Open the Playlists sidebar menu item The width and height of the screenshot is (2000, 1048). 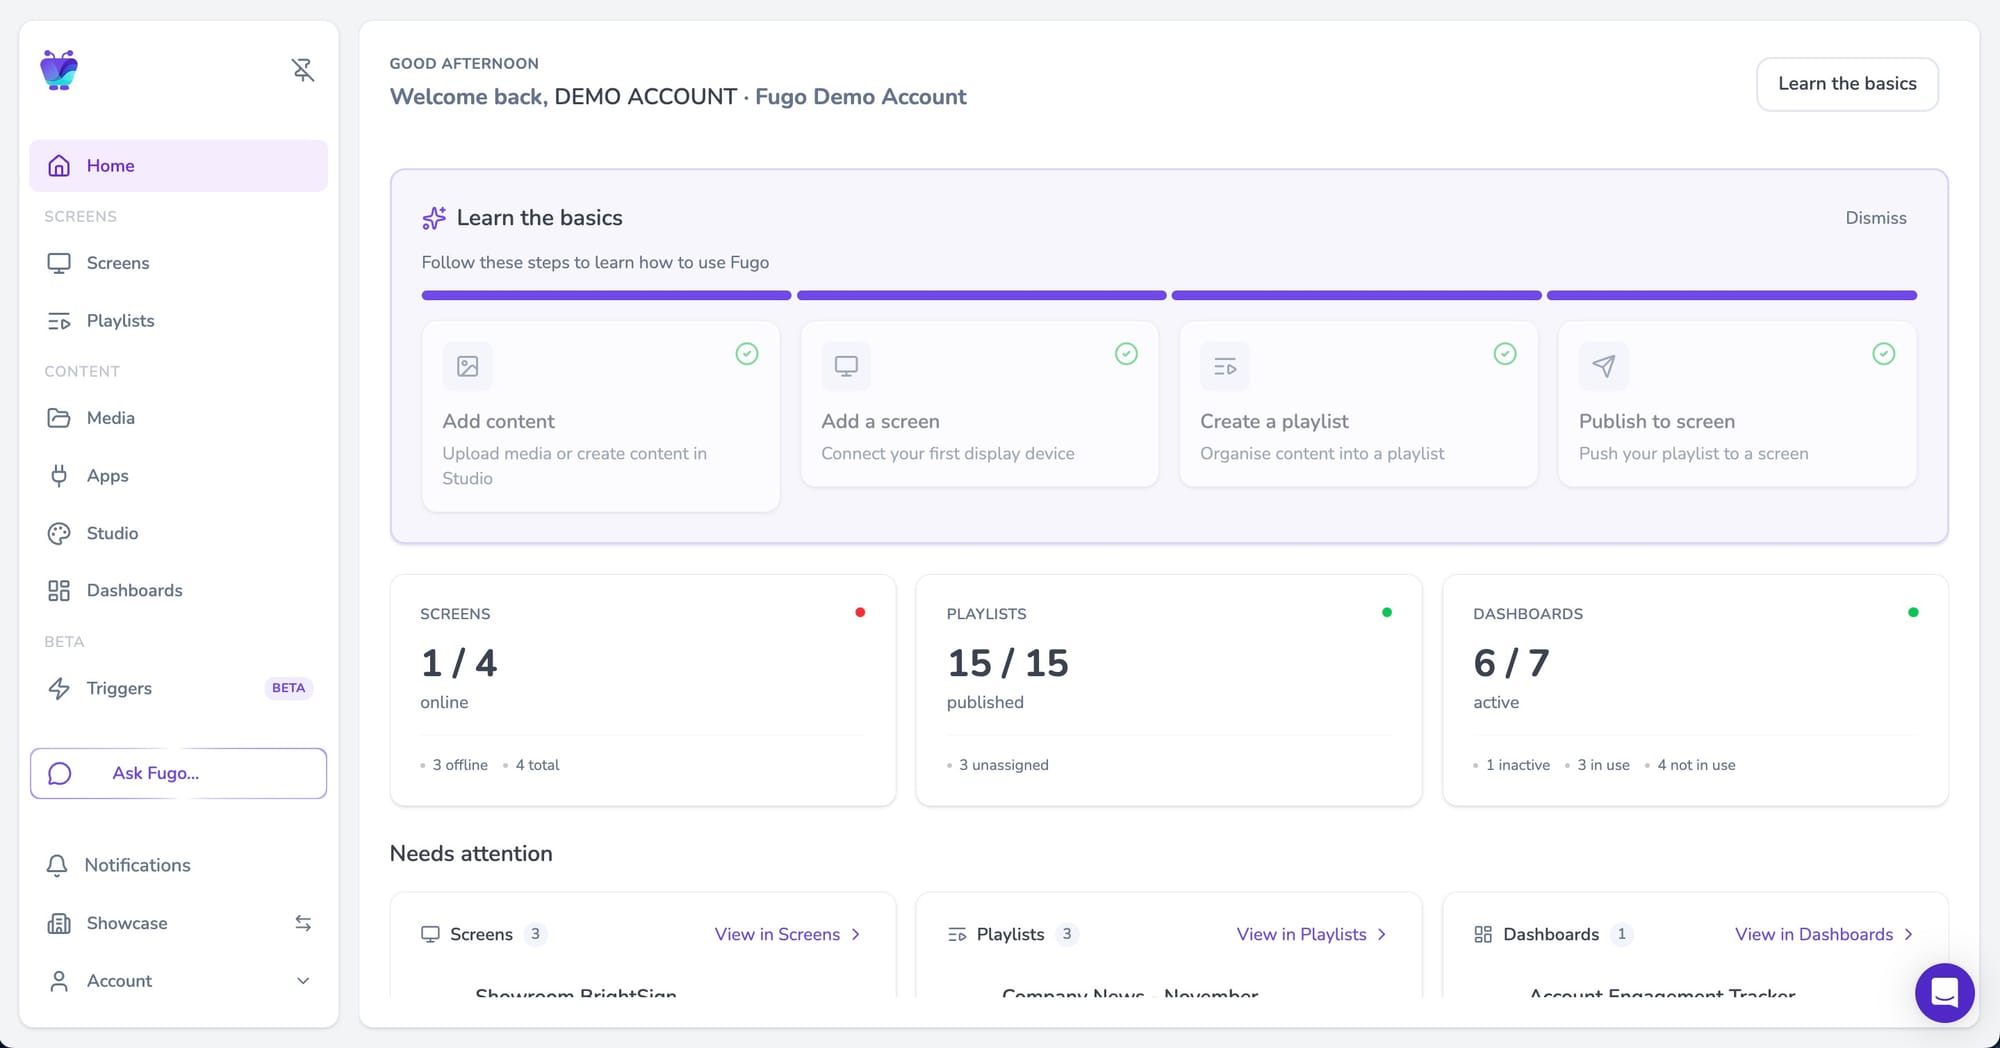point(120,321)
